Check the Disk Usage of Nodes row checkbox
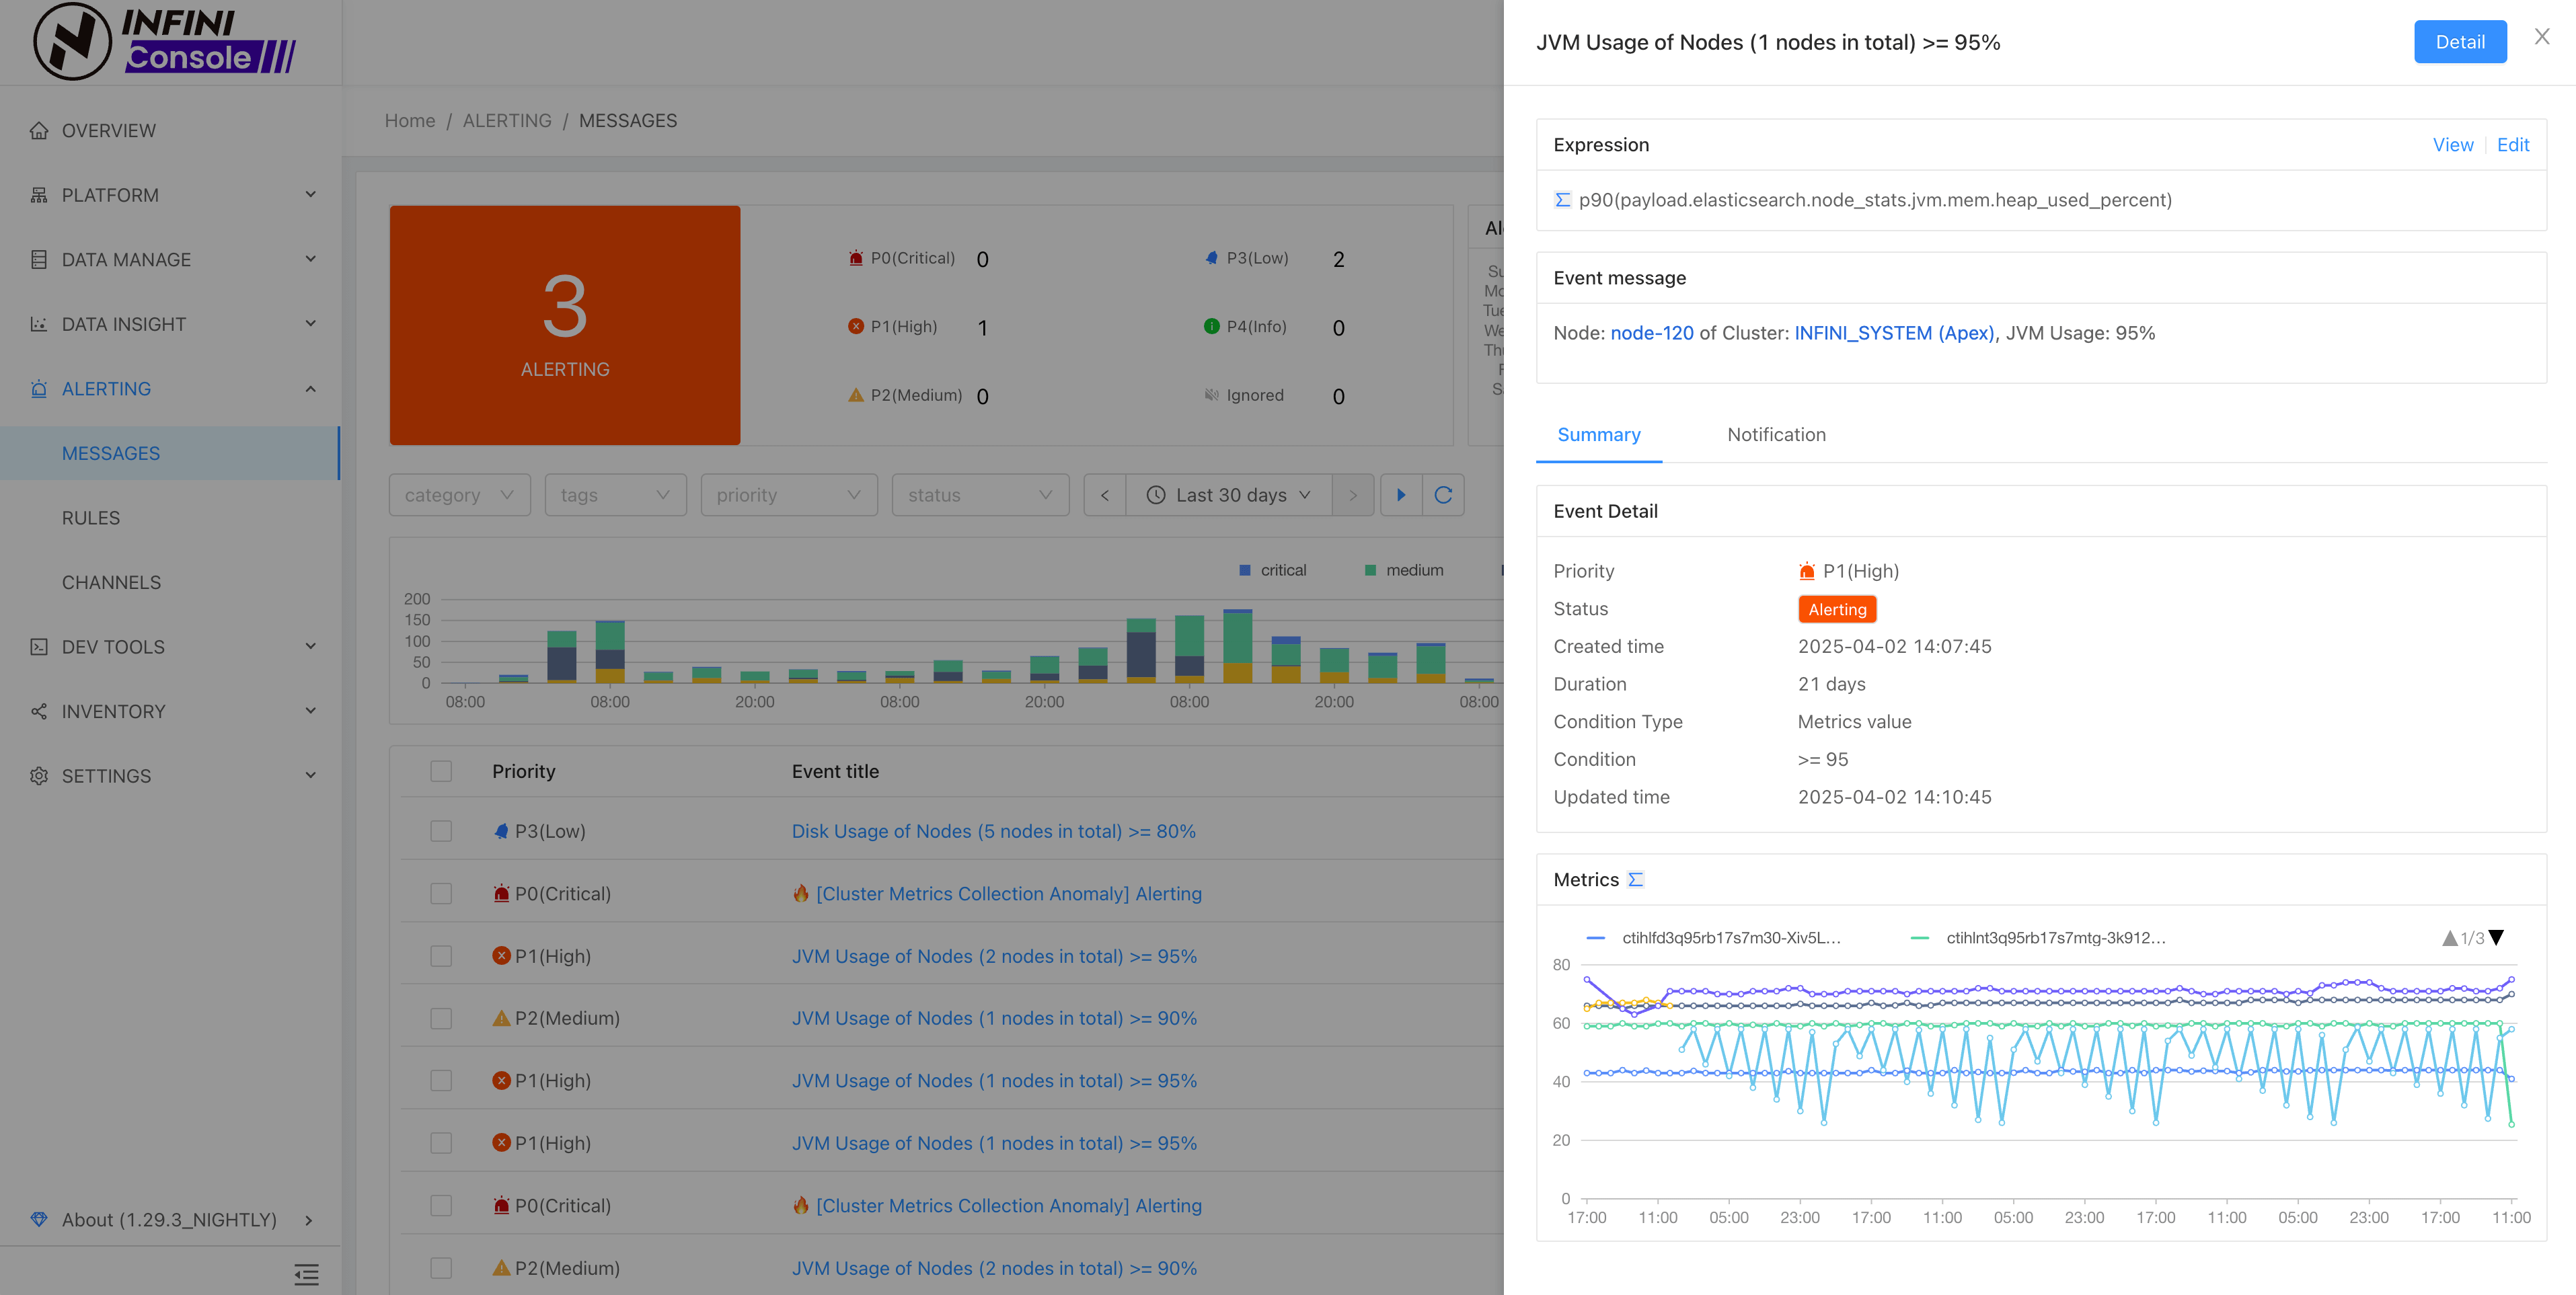2576x1295 pixels. [441, 831]
